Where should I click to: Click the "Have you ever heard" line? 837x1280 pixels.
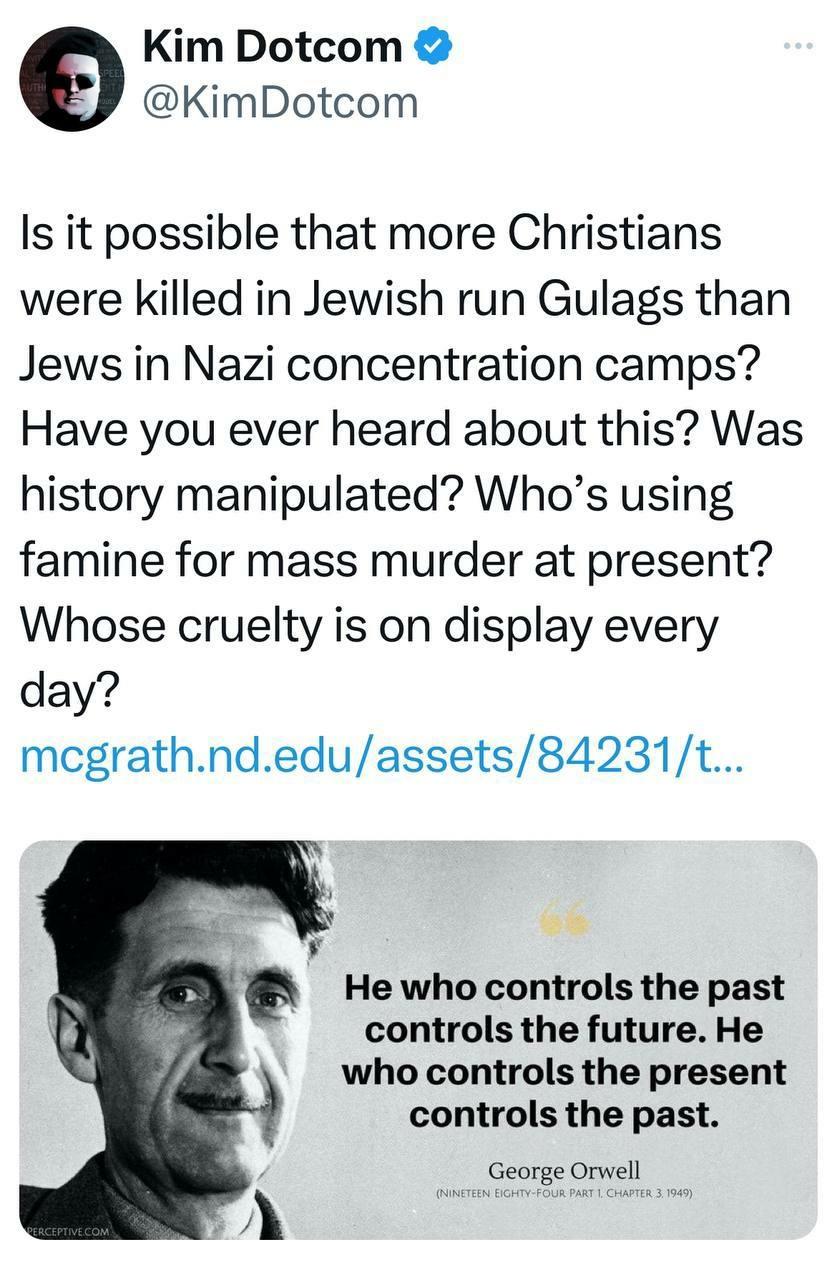click(411, 430)
